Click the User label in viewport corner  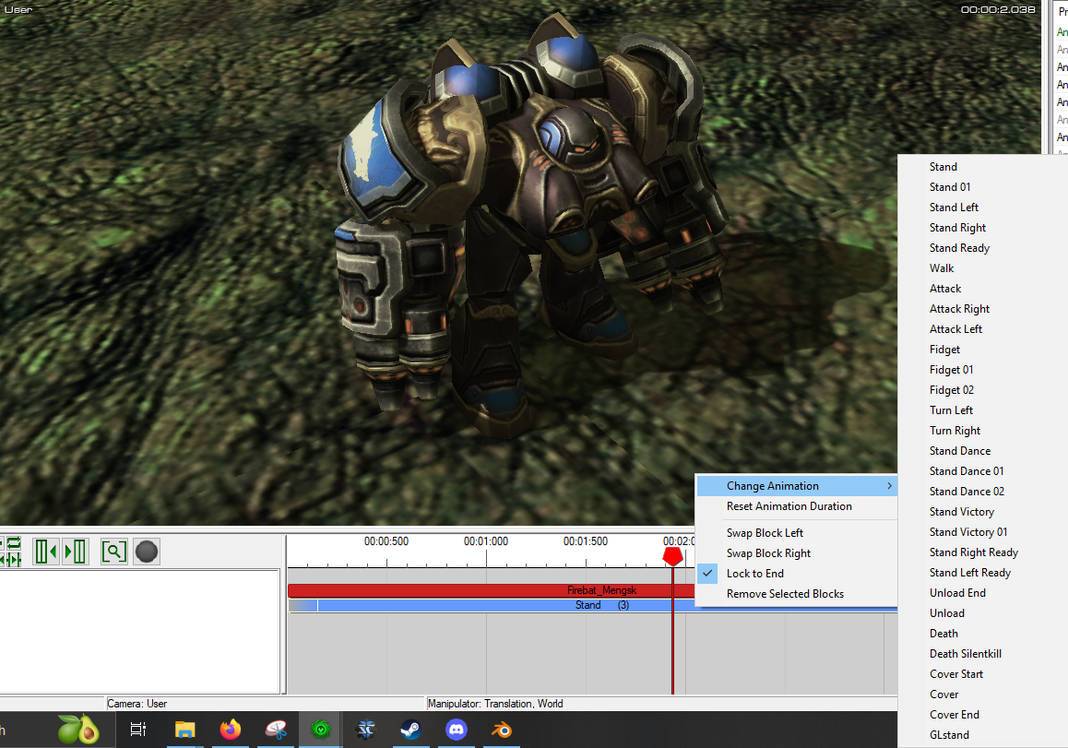(x=18, y=10)
